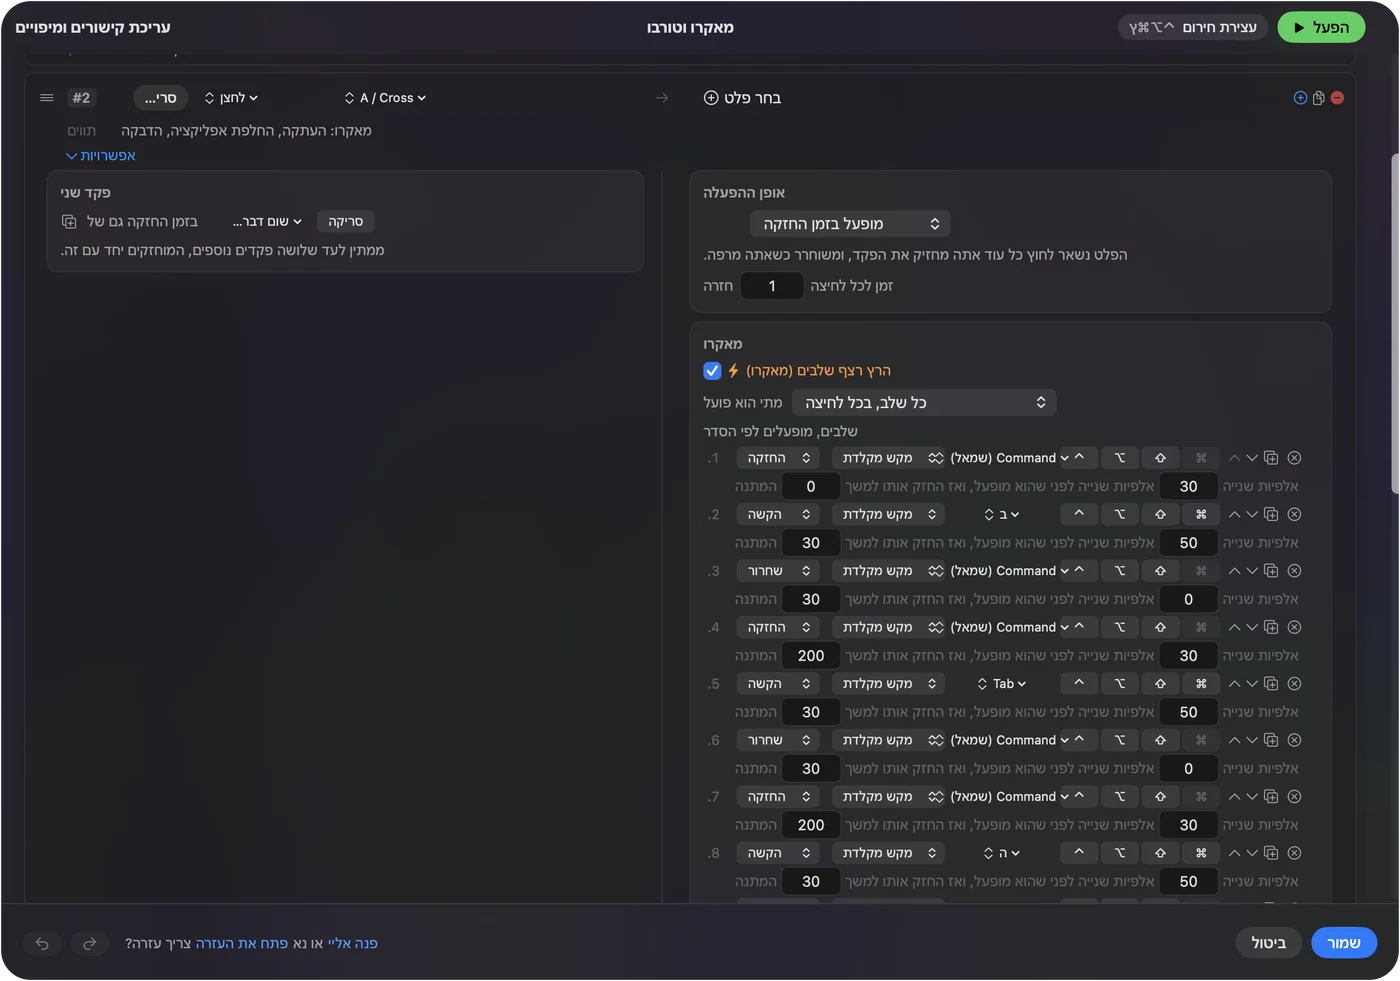Image resolution: width=1400 pixels, height=981 pixels.
Task: Click the 'פנה אליי' contact link
Action: coord(353,943)
